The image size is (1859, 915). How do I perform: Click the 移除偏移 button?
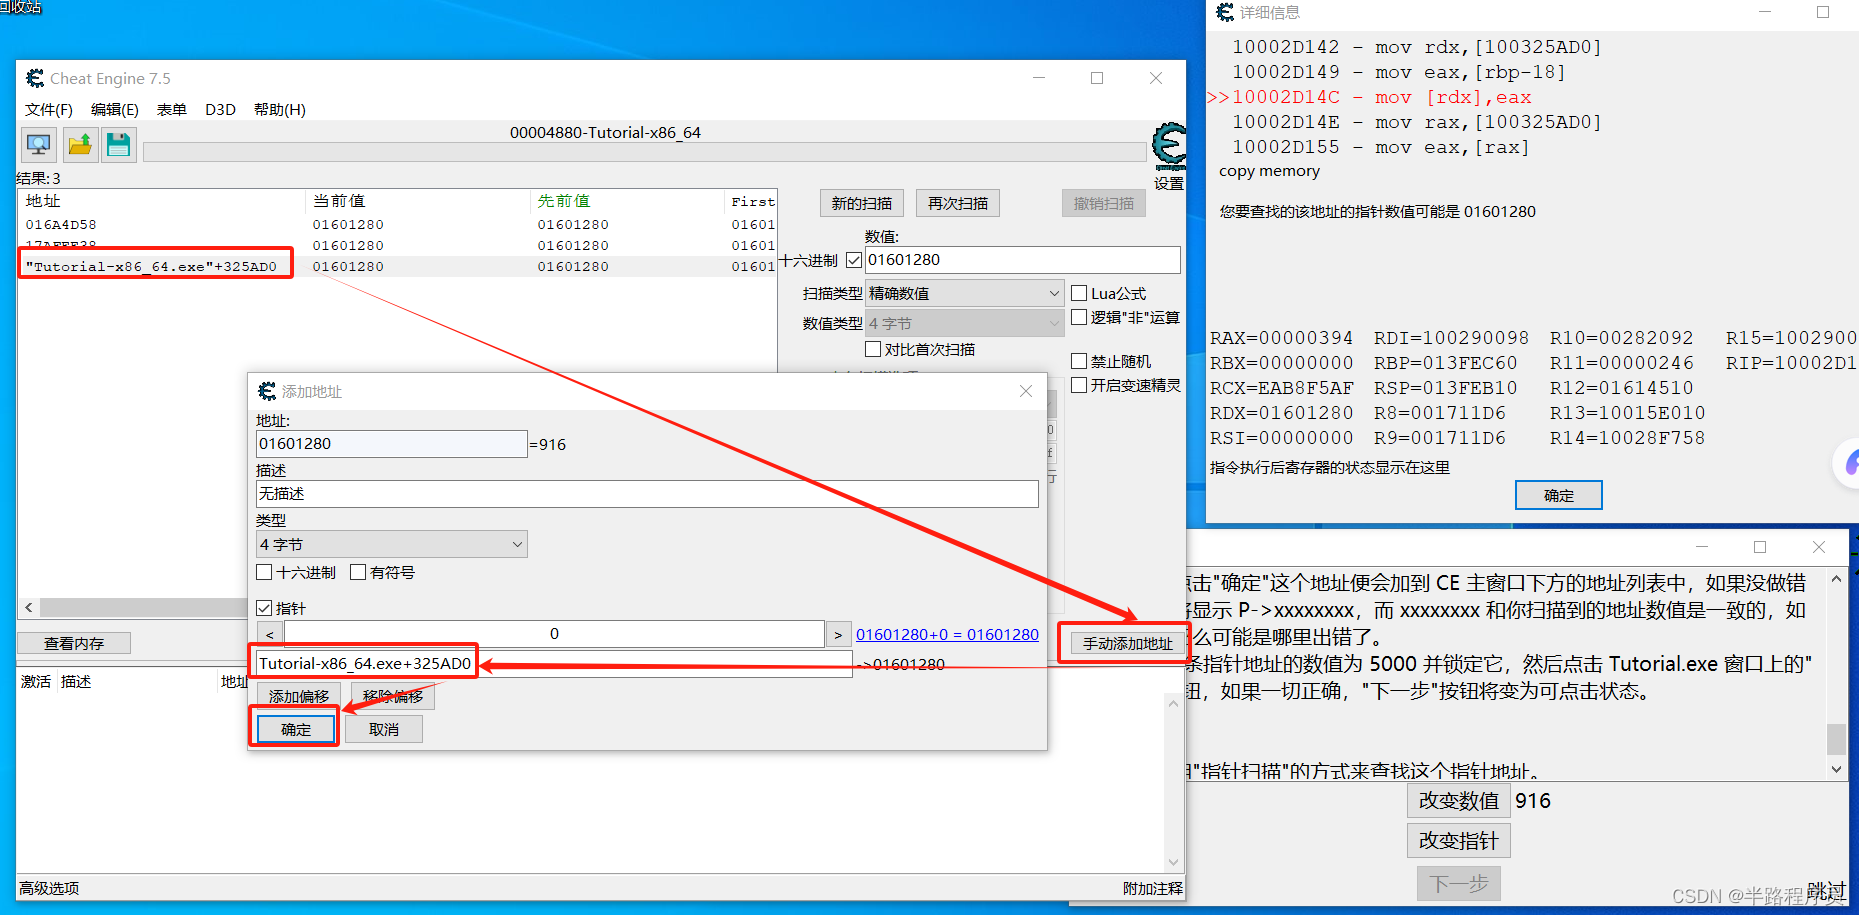[x=393, y=696]
